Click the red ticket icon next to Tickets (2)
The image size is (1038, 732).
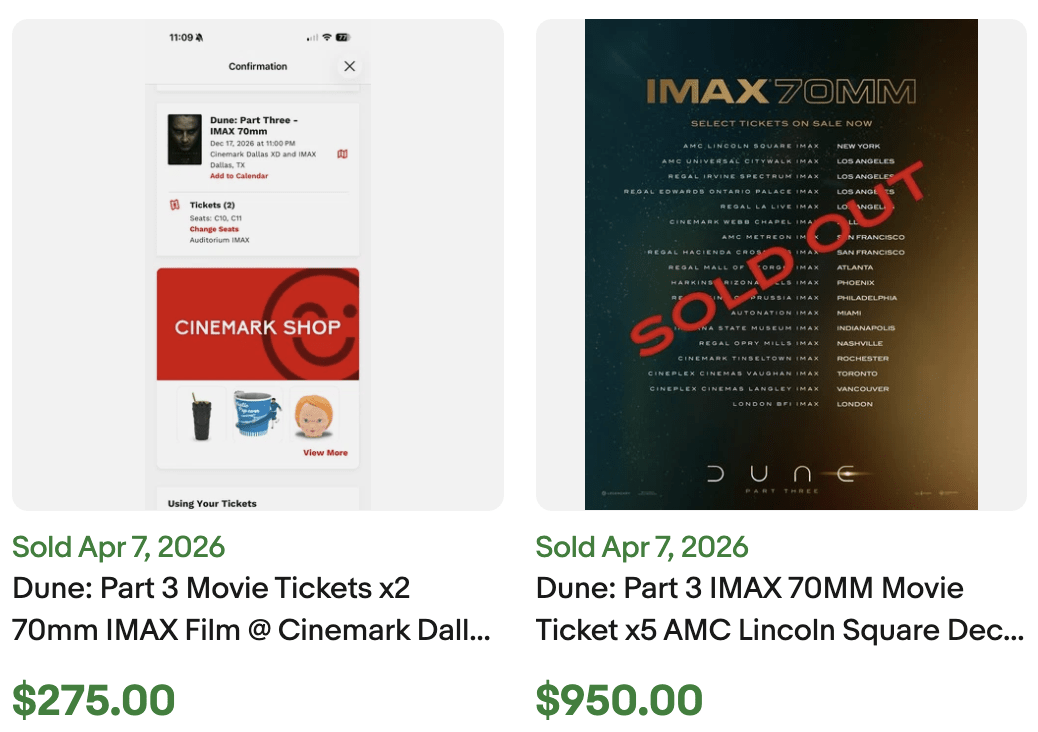pos(175,205)
